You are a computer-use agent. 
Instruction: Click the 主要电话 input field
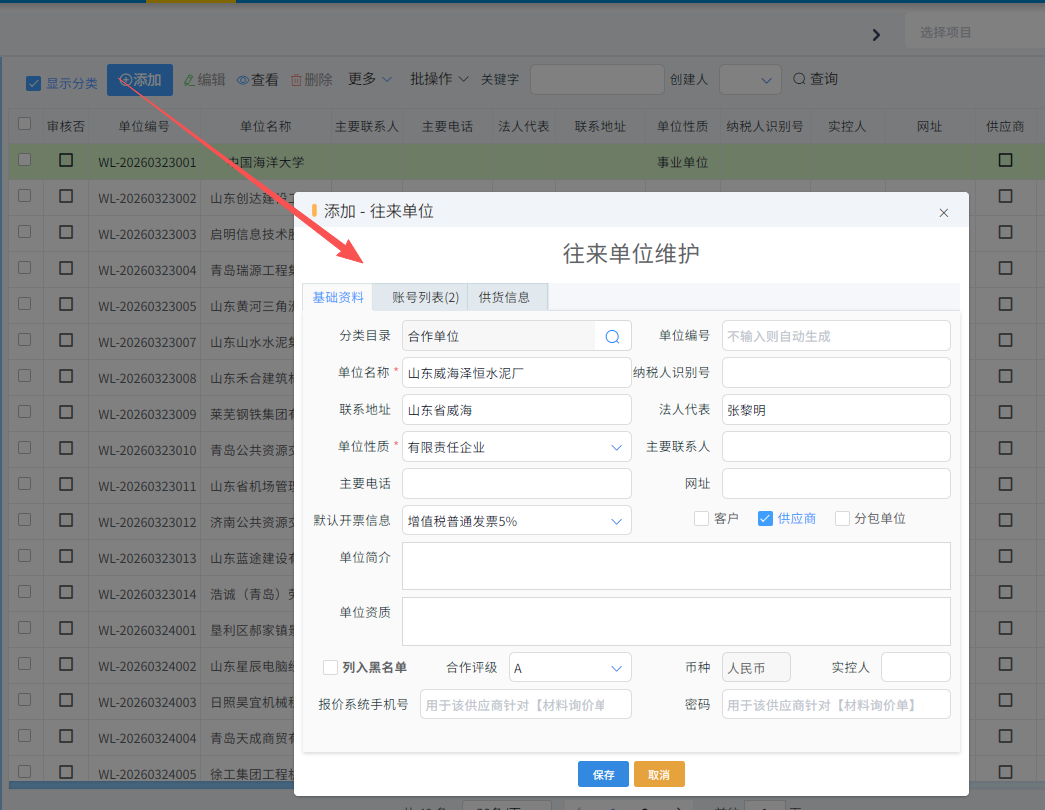pyautogui.click(x=517, y=484)
